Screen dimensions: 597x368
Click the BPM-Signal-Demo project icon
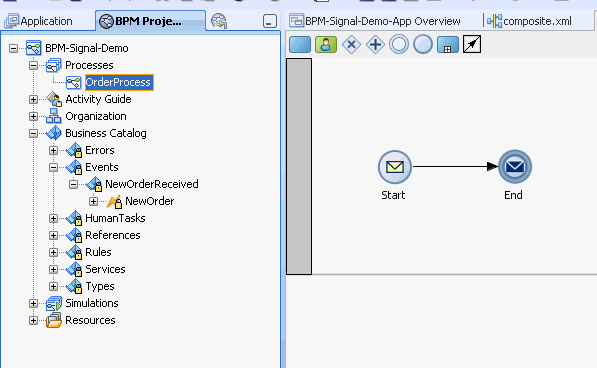tap(34, 48)
